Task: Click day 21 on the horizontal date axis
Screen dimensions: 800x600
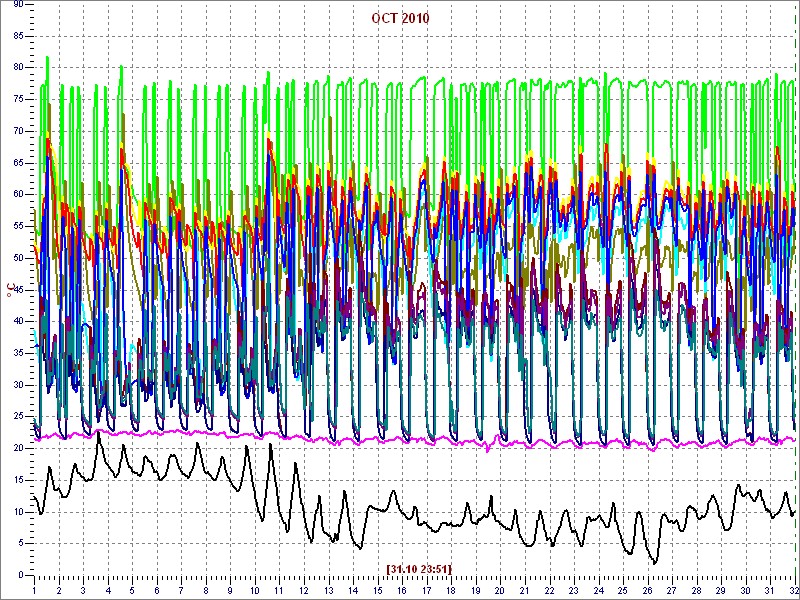Action: pyautogui.click(x=523, y=590)
